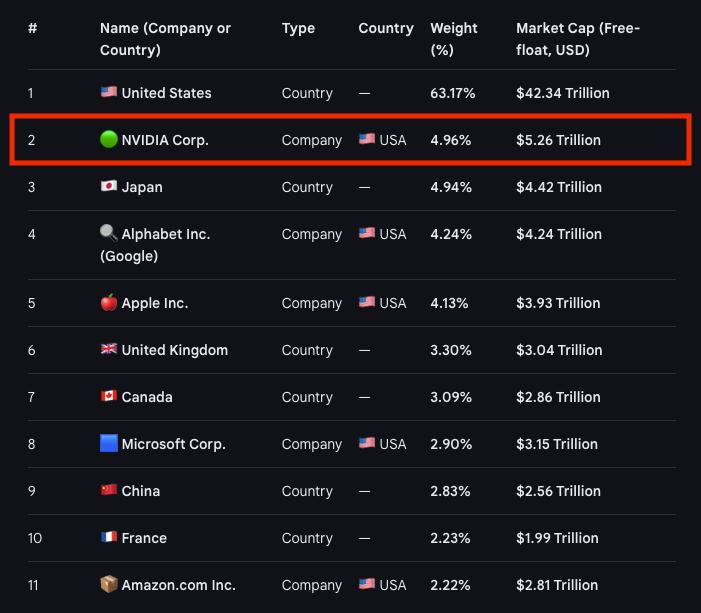The height and width of the screenshot is (613, 701).
Task: Click the USA flag in NVIDIA's Country cell
Action: coord(367,139)
